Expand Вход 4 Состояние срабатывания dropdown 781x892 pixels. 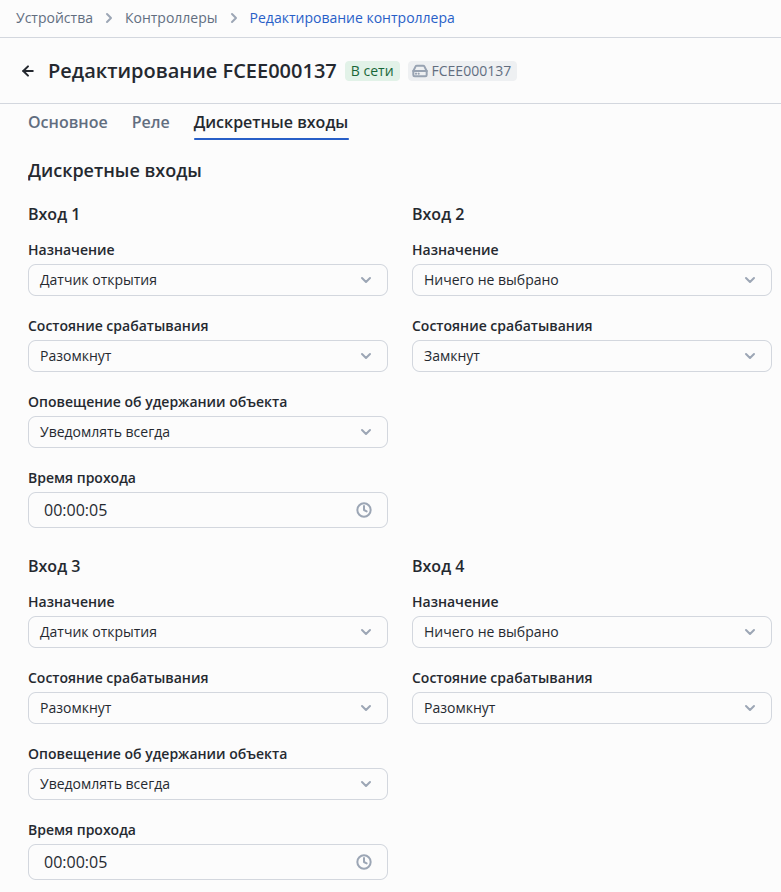pos(591,708)
